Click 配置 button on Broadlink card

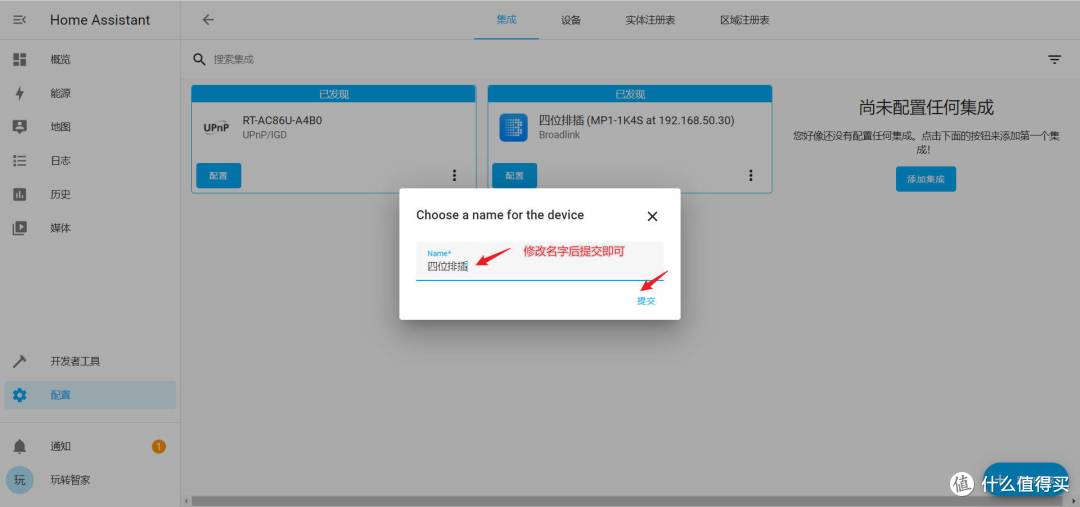515,176
